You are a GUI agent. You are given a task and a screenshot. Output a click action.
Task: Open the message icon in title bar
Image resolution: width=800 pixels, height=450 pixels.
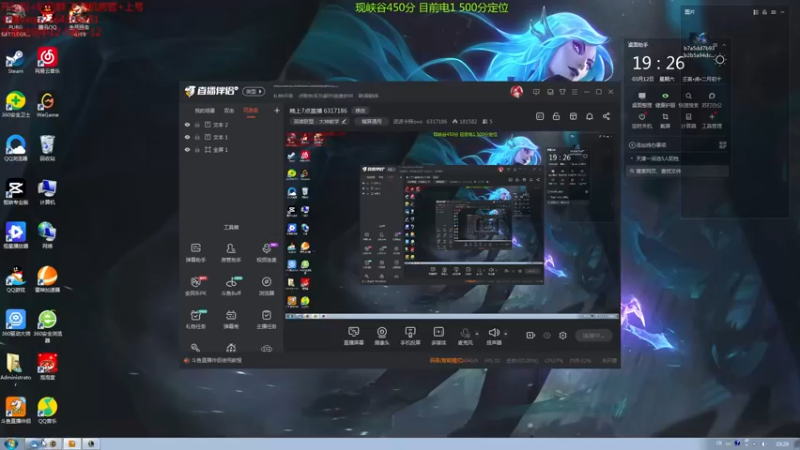pos(536,92)
